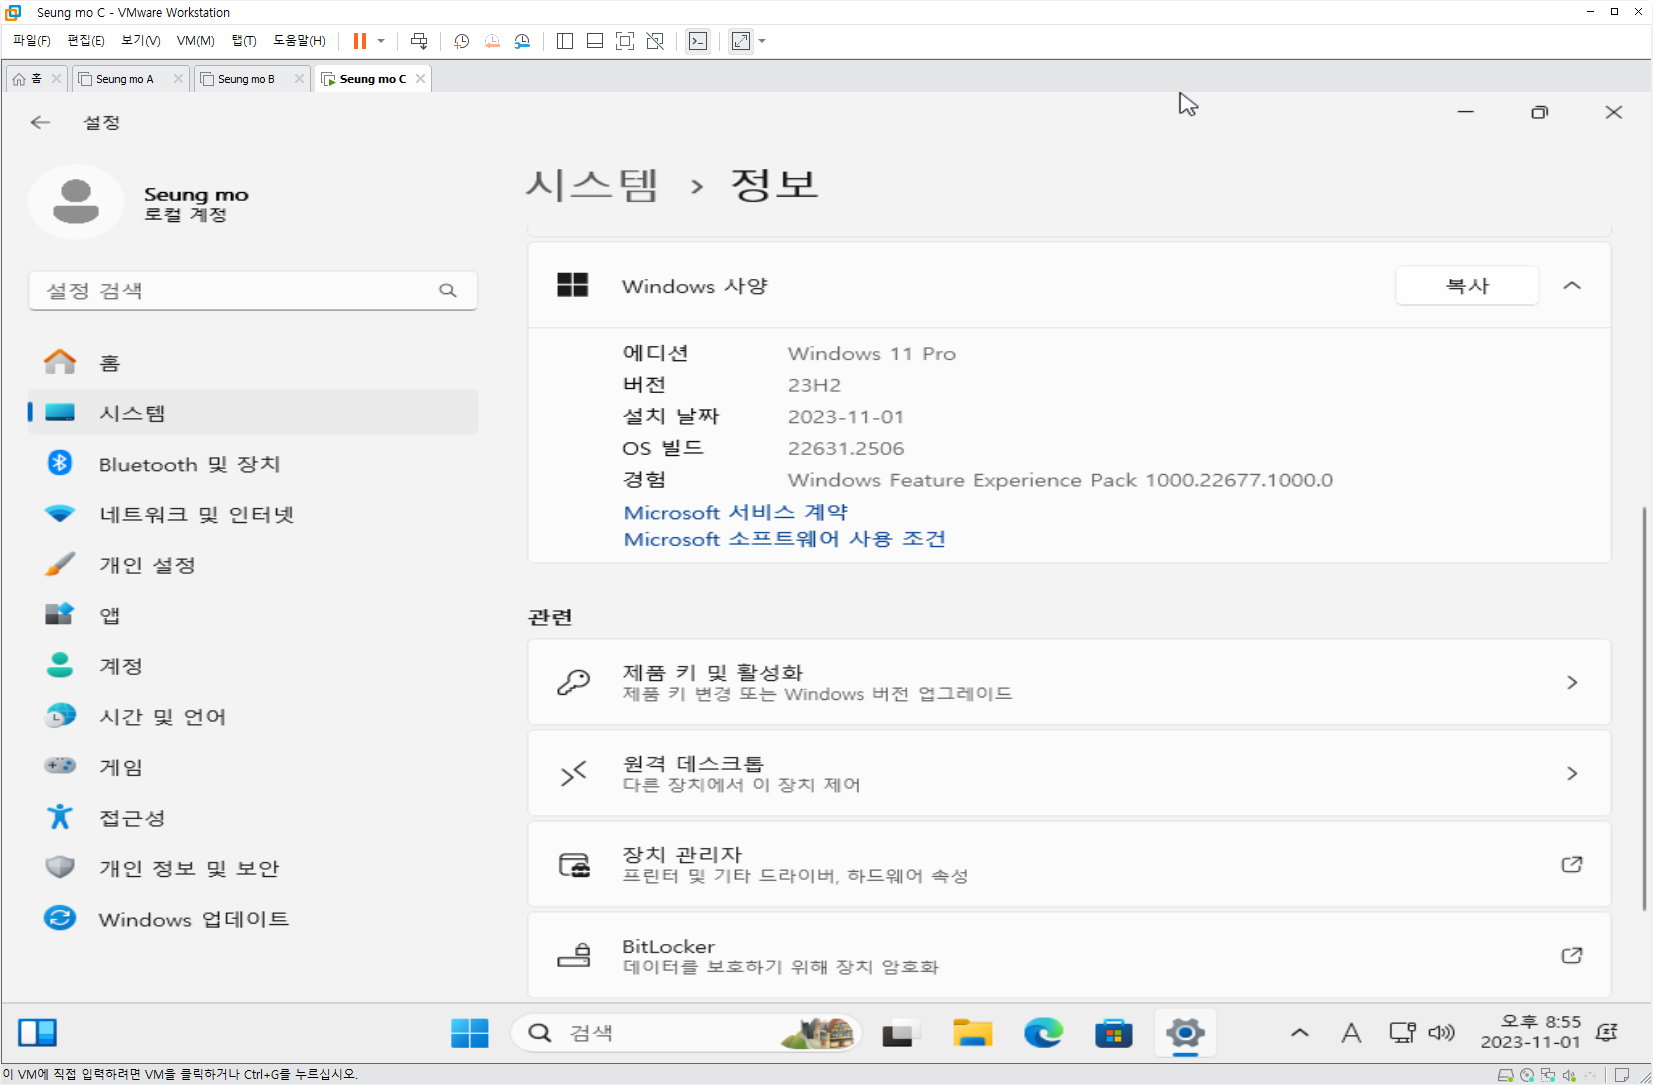Open the Microsoft 서비스 계약 link
The width and height of the screenshot is (1653, 1085).
(x=736, y=512)
